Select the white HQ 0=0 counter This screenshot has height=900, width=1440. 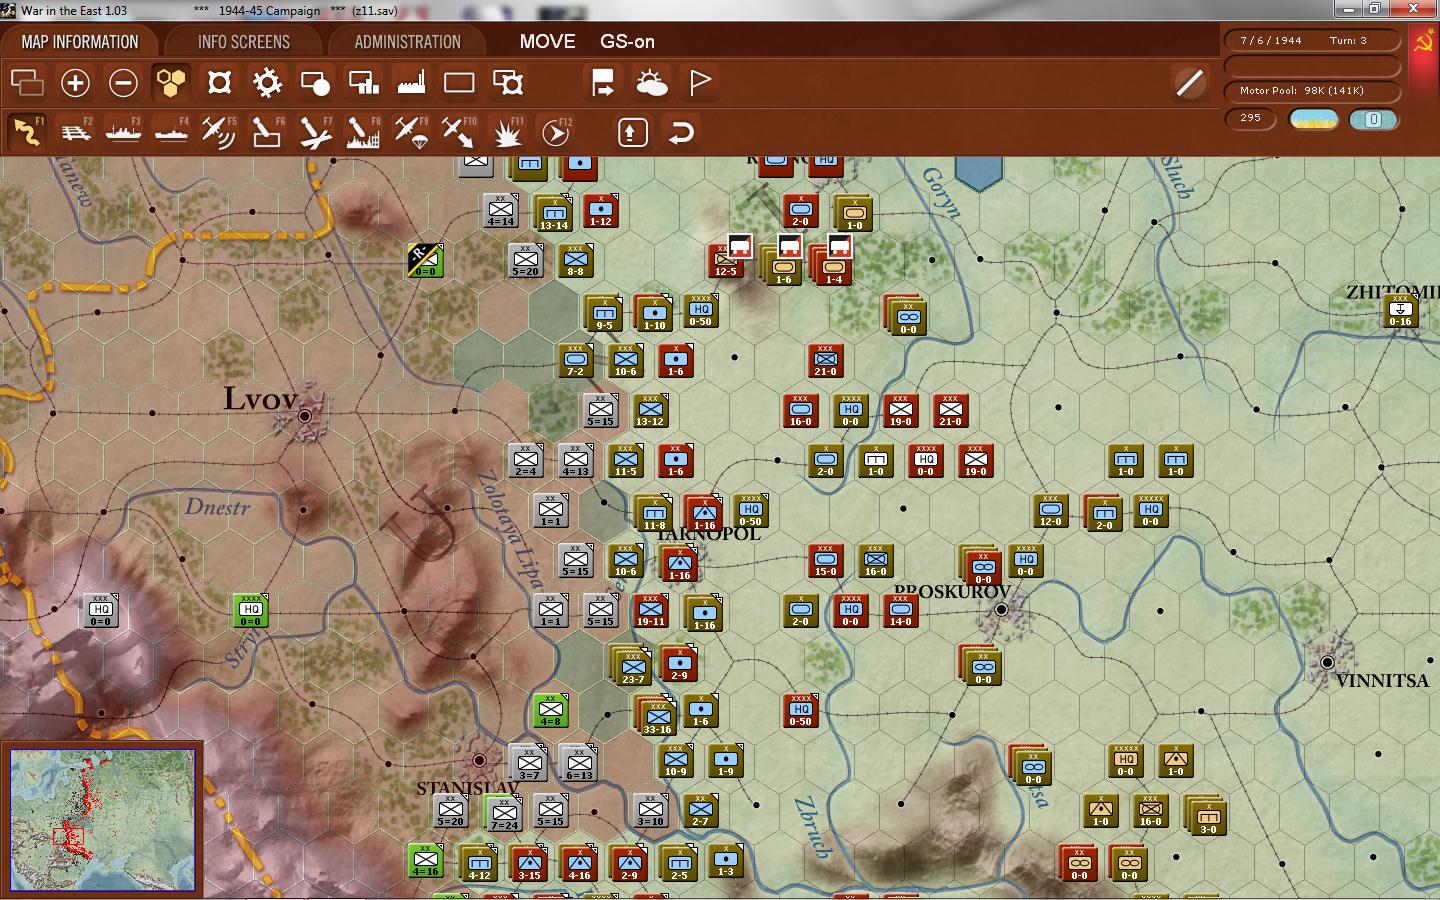click(x=101, y=610)
